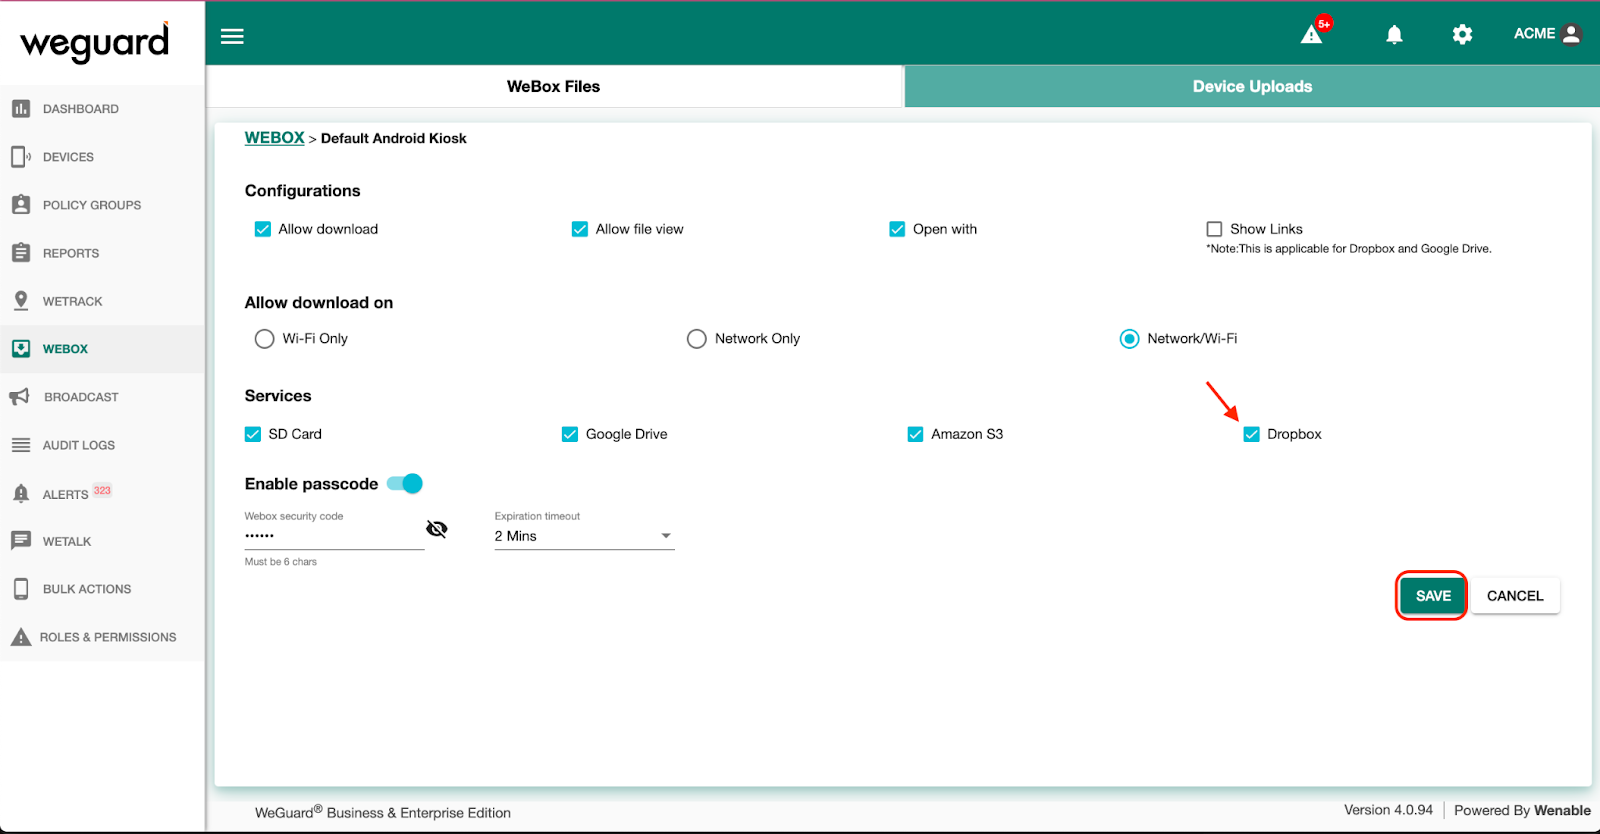
Task: Click the Policy Groups clipboard icon
Action: 21,205
